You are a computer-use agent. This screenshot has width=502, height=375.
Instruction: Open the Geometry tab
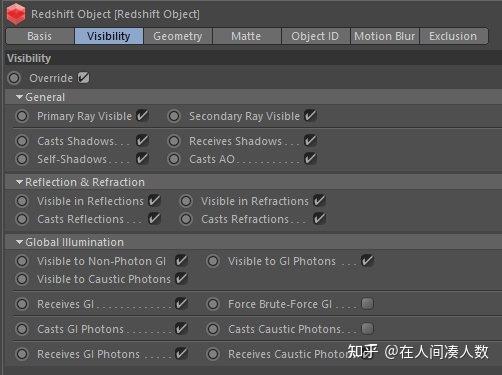178,36
